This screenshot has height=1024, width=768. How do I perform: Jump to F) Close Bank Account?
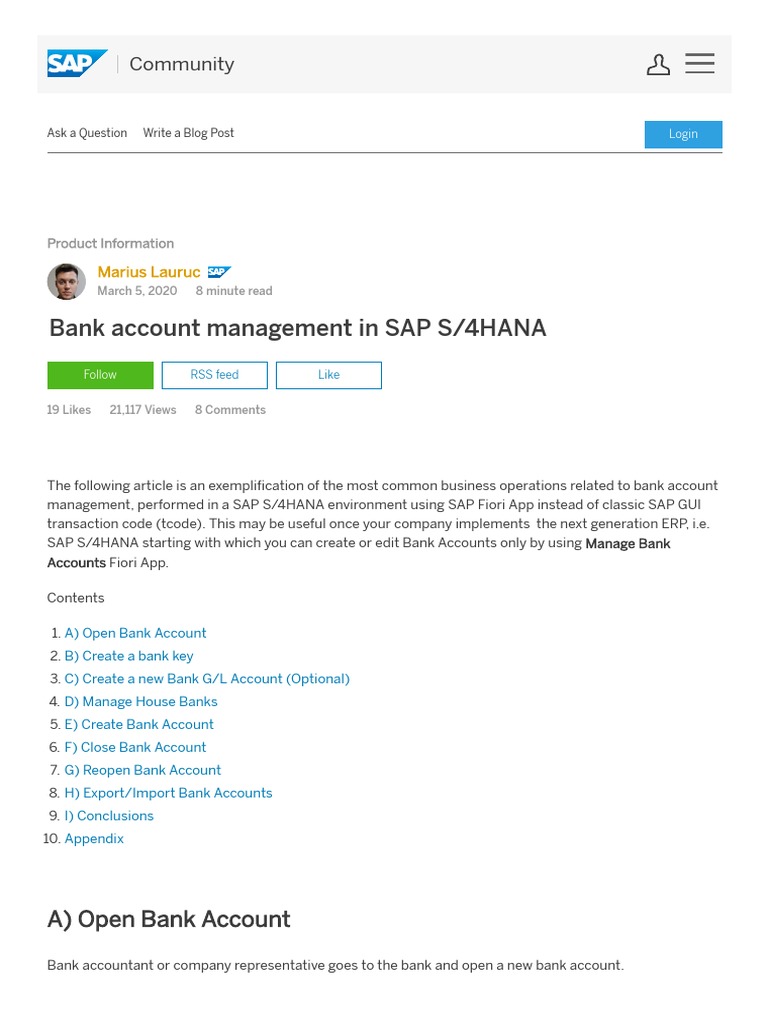pos(135,747)
